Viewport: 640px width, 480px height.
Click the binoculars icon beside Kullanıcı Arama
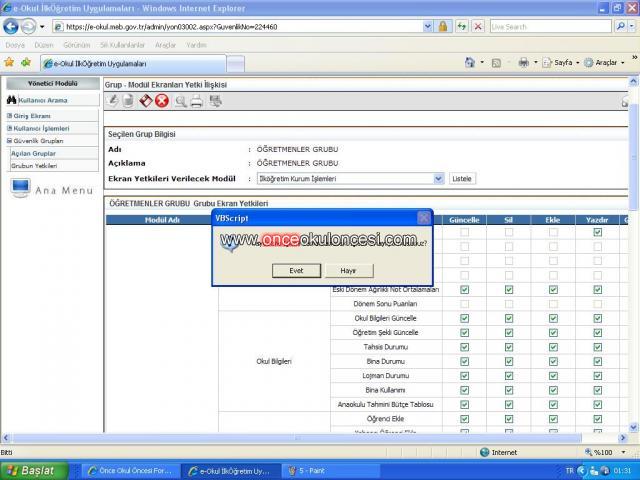[11, 100]
